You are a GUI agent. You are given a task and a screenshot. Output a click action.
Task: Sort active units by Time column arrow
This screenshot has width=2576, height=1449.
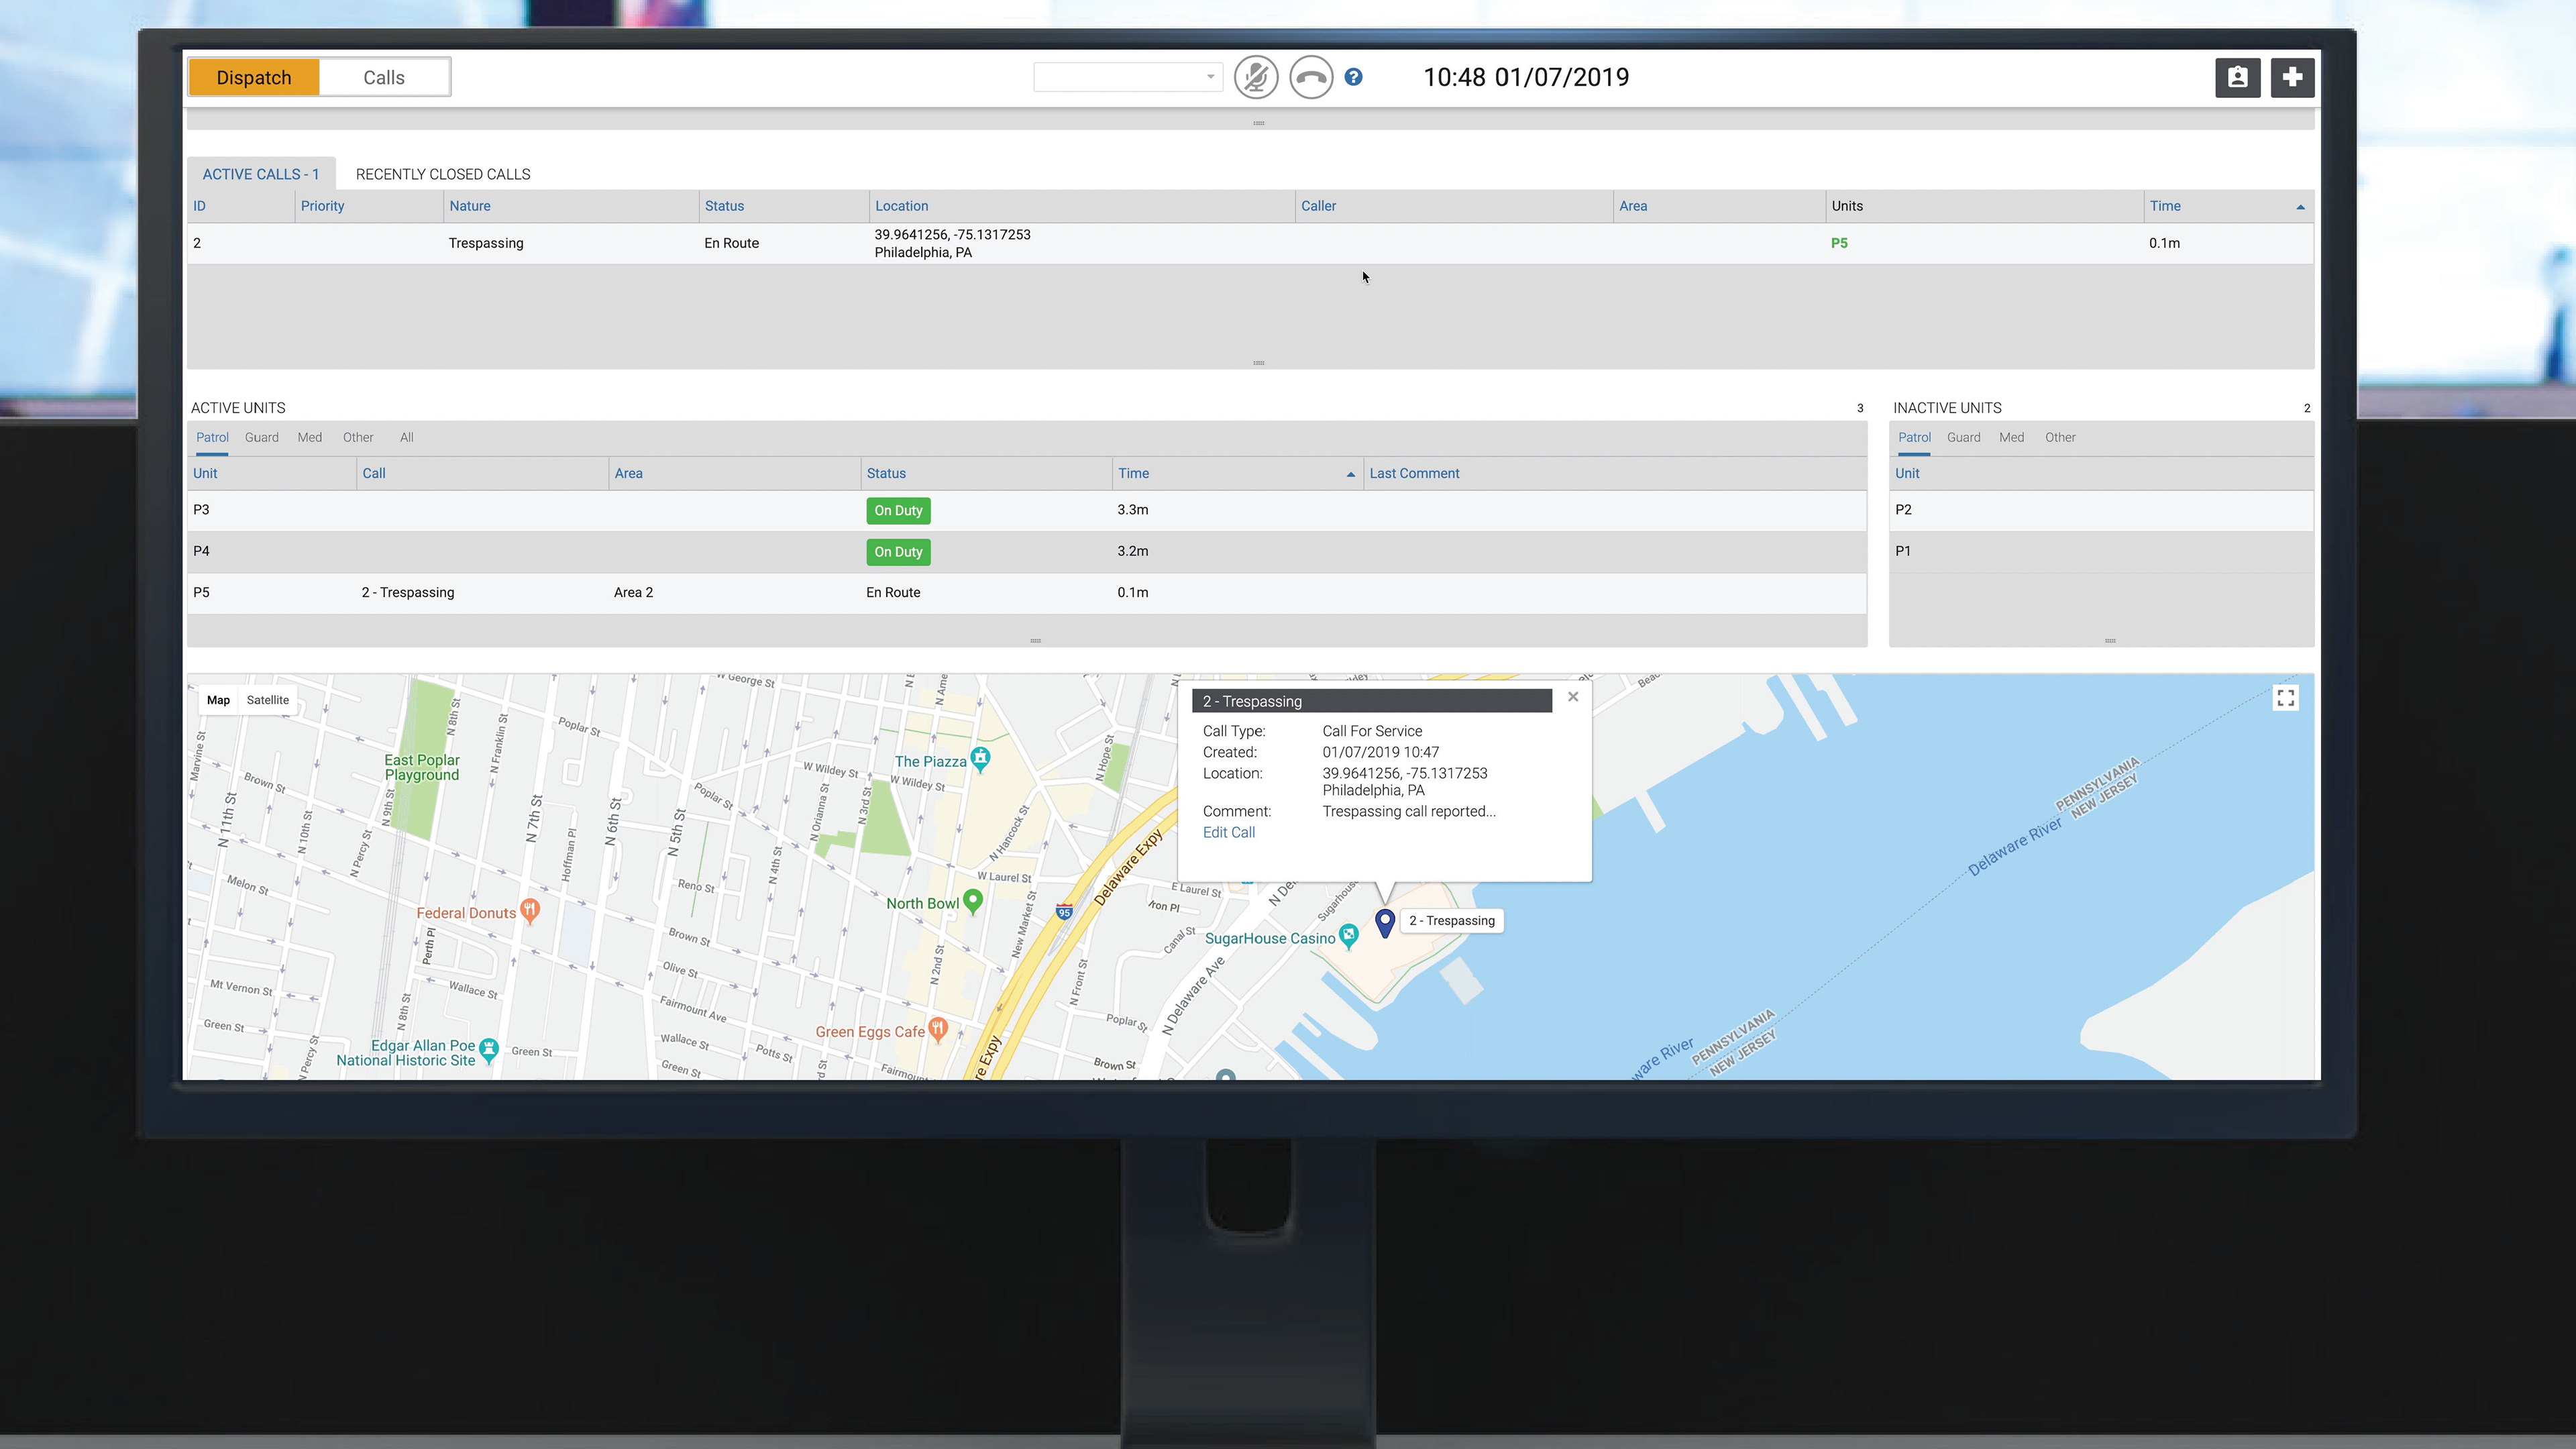(x=1351, y=474)
